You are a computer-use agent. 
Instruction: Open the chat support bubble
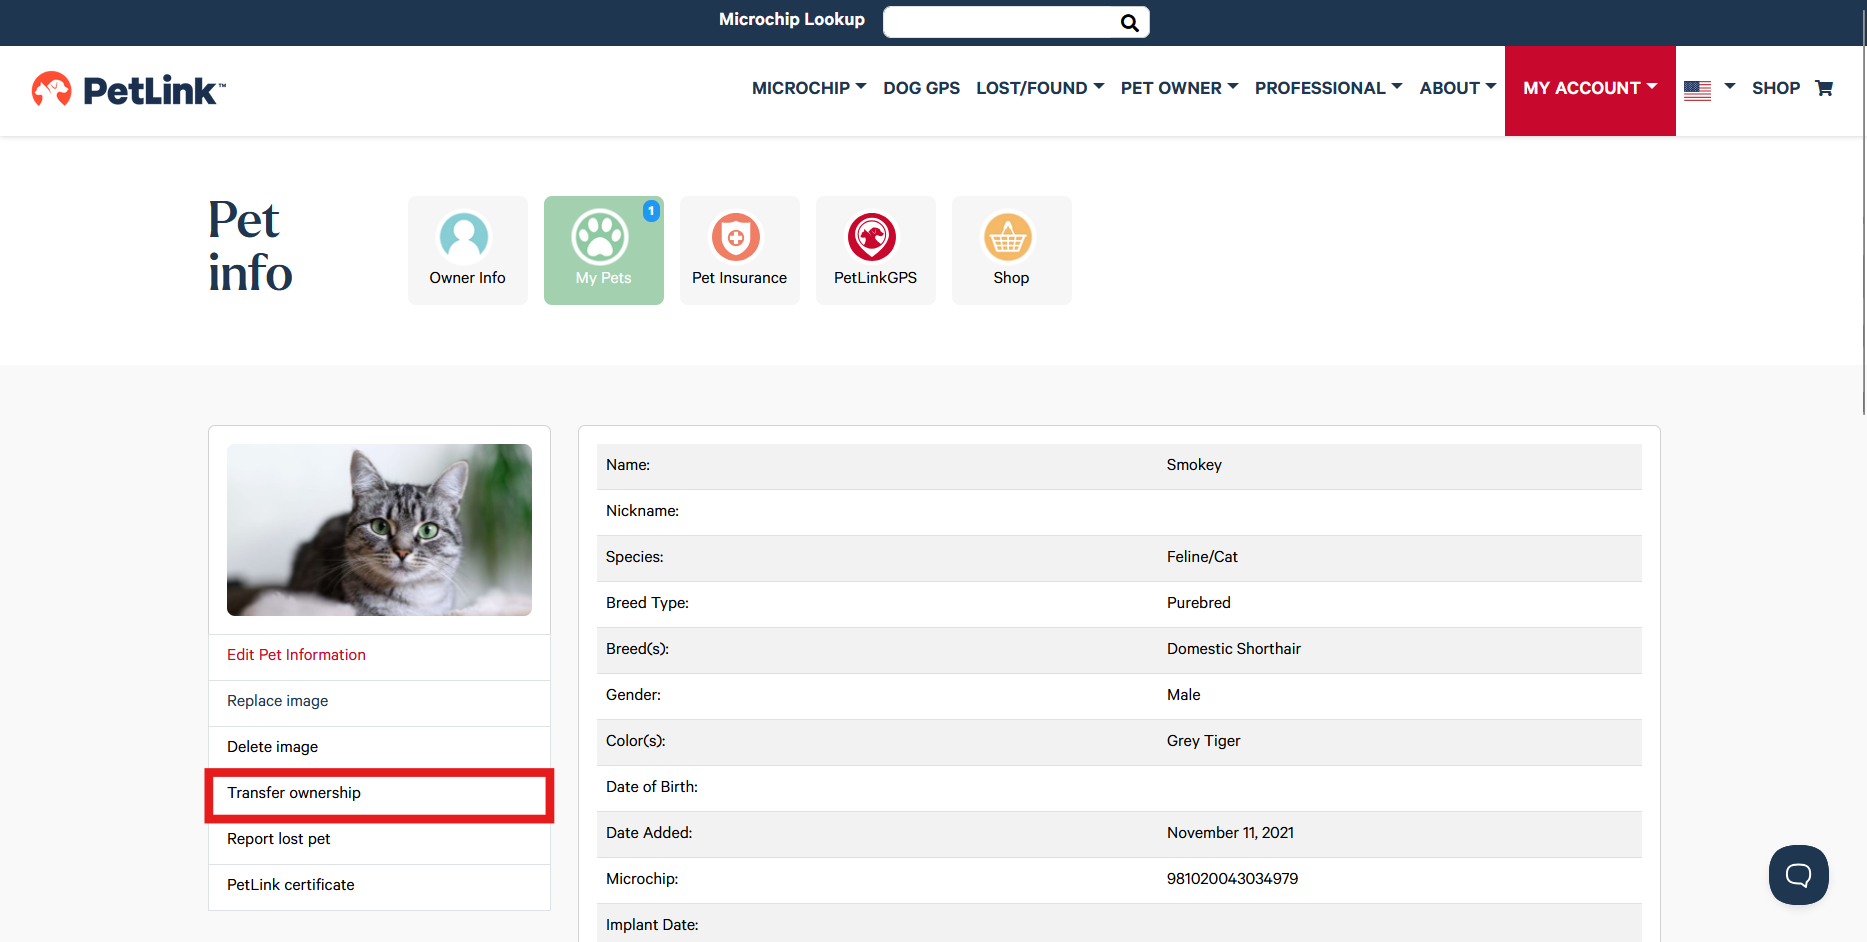[1799, 875]
